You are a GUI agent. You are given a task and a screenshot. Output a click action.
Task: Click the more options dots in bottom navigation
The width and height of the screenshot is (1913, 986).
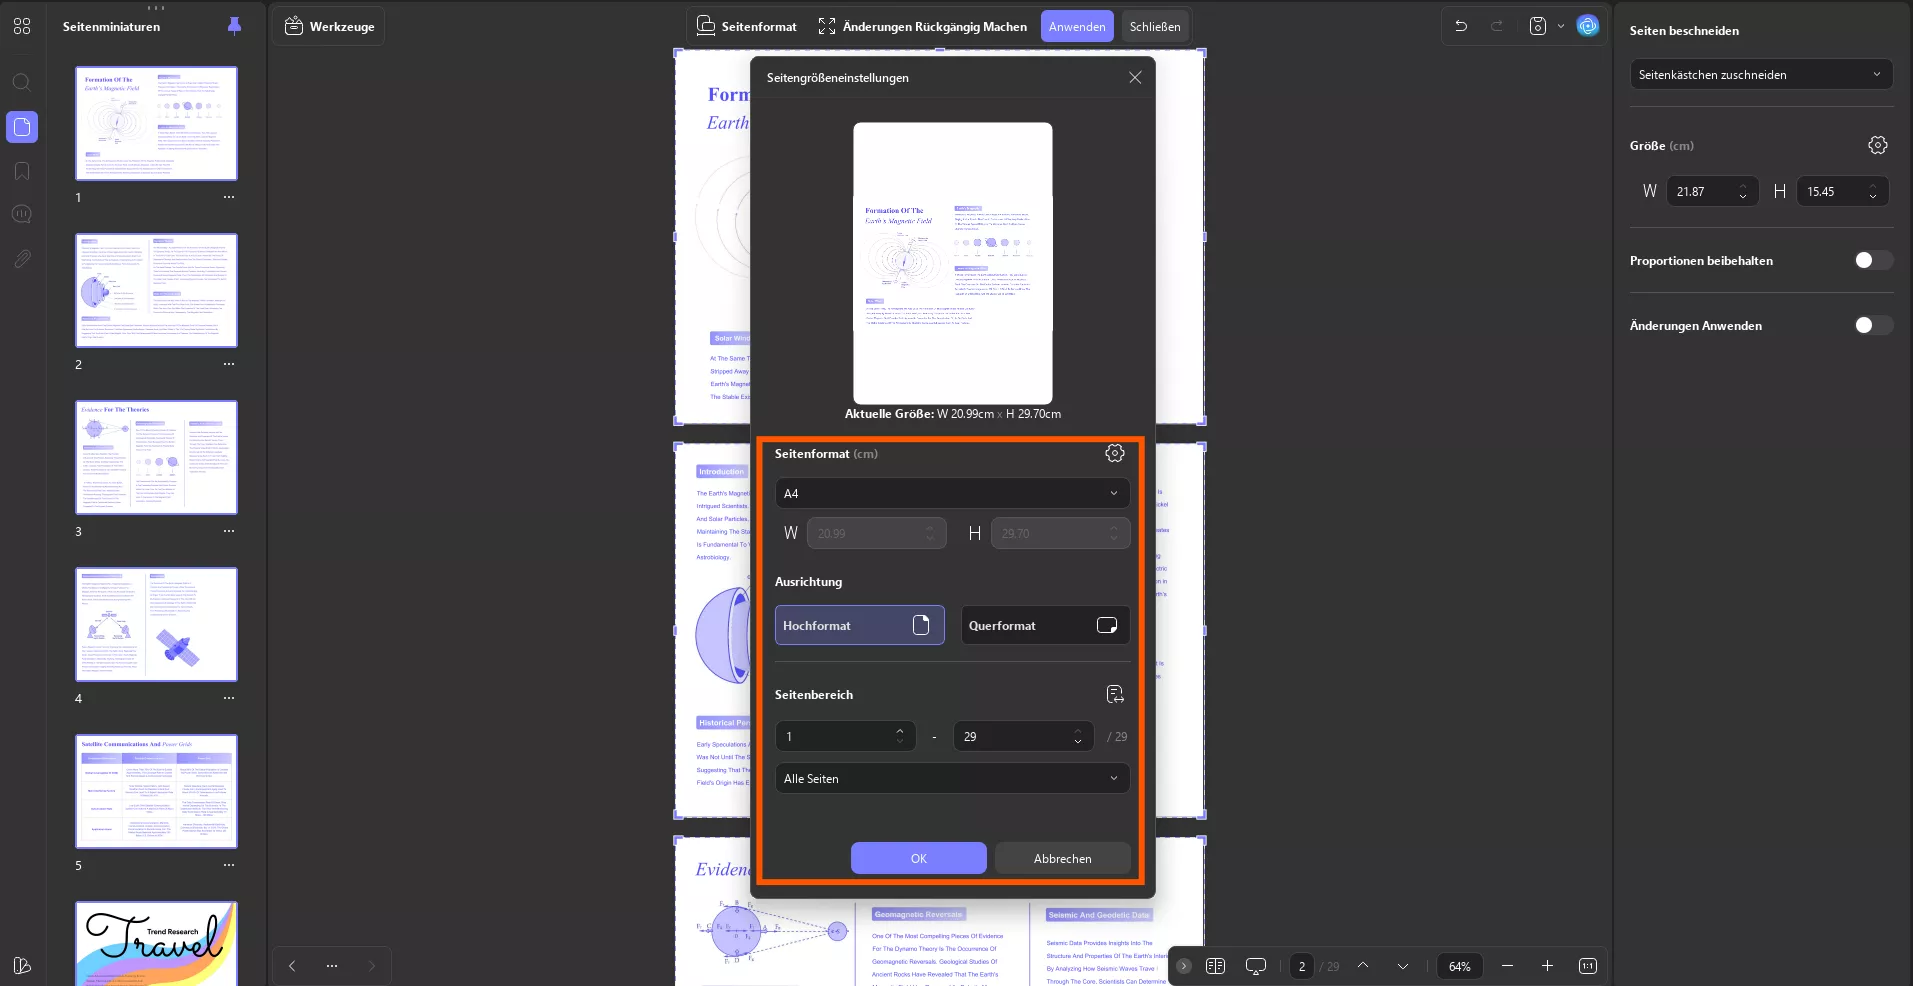pyautogui.click(x=332, y=966)
